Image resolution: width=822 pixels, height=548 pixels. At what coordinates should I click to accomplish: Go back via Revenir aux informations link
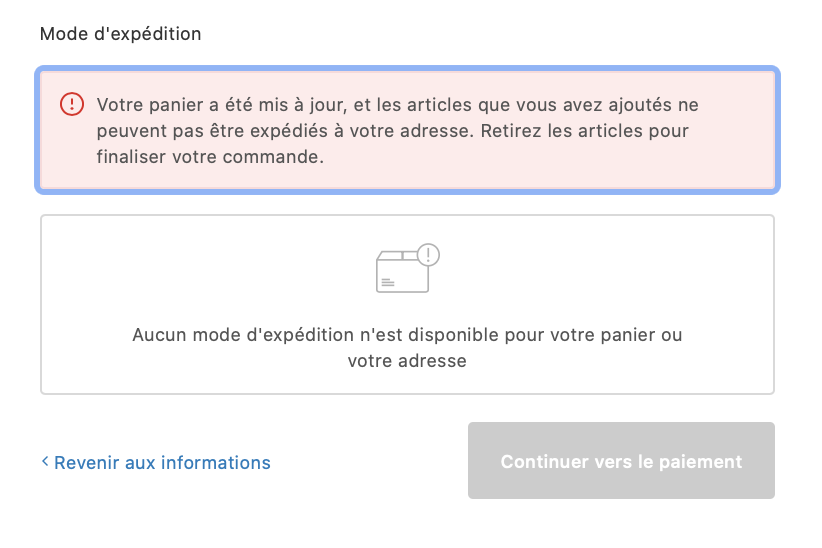point(162,462)
